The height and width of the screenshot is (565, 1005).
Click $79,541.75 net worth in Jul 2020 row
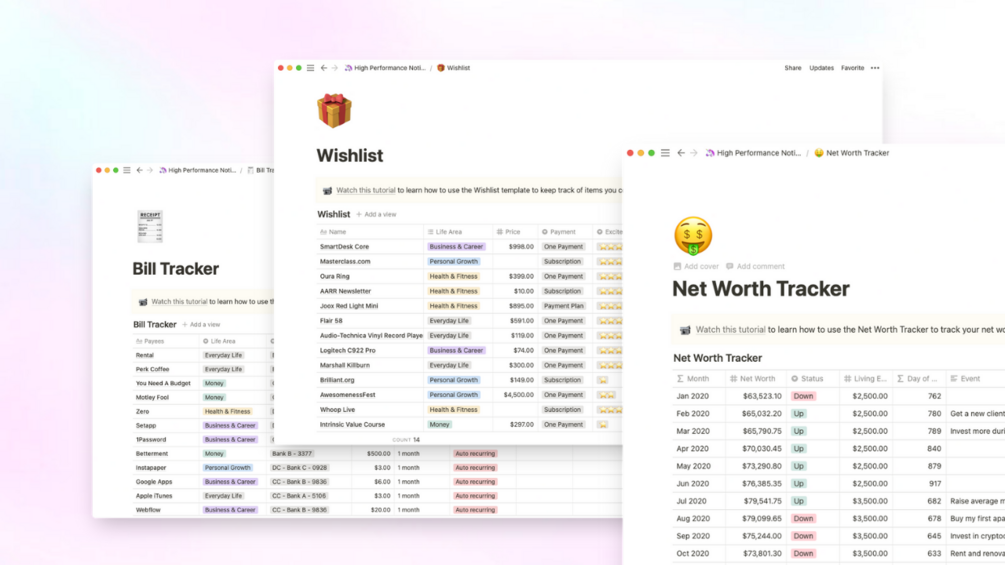point(762,502)
